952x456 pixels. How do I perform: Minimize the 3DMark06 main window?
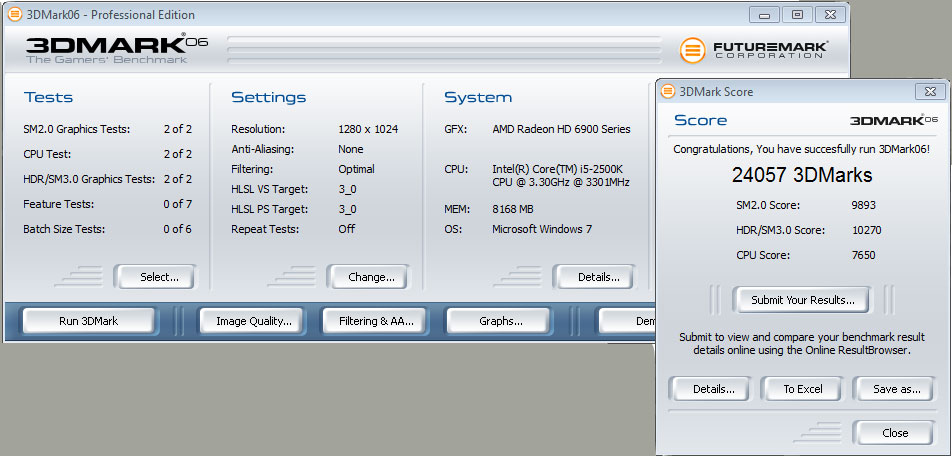click(x=764, y=15)
